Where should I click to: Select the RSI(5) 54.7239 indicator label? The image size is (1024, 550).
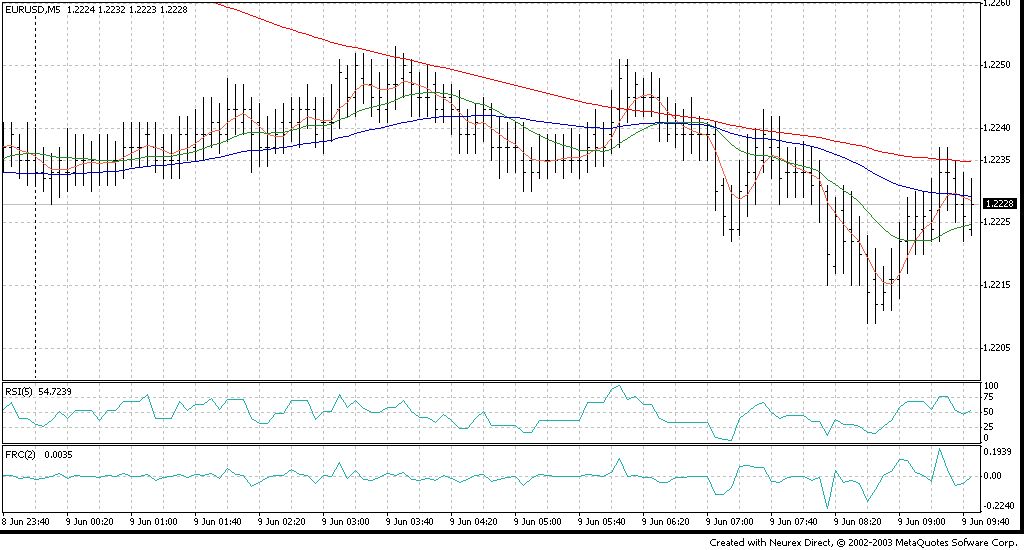tap(39, 391)
